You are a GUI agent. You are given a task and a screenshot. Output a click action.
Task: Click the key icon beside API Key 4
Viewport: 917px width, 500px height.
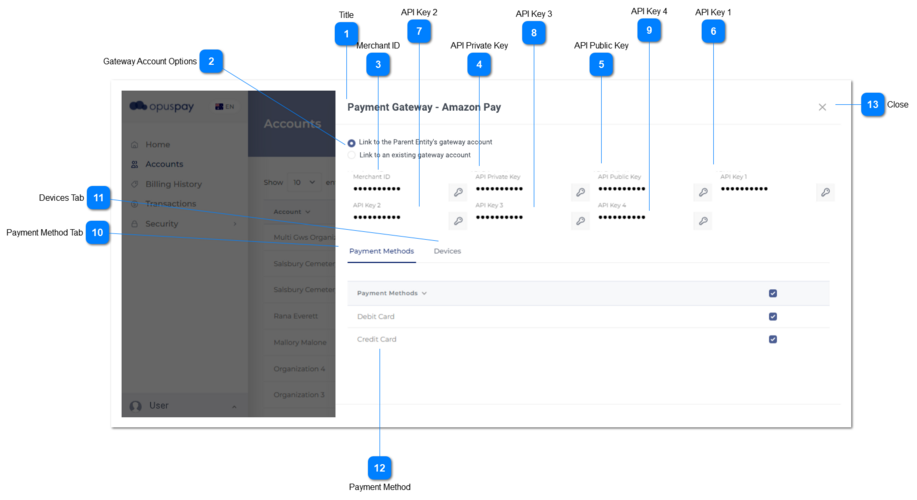click(702, 221)
